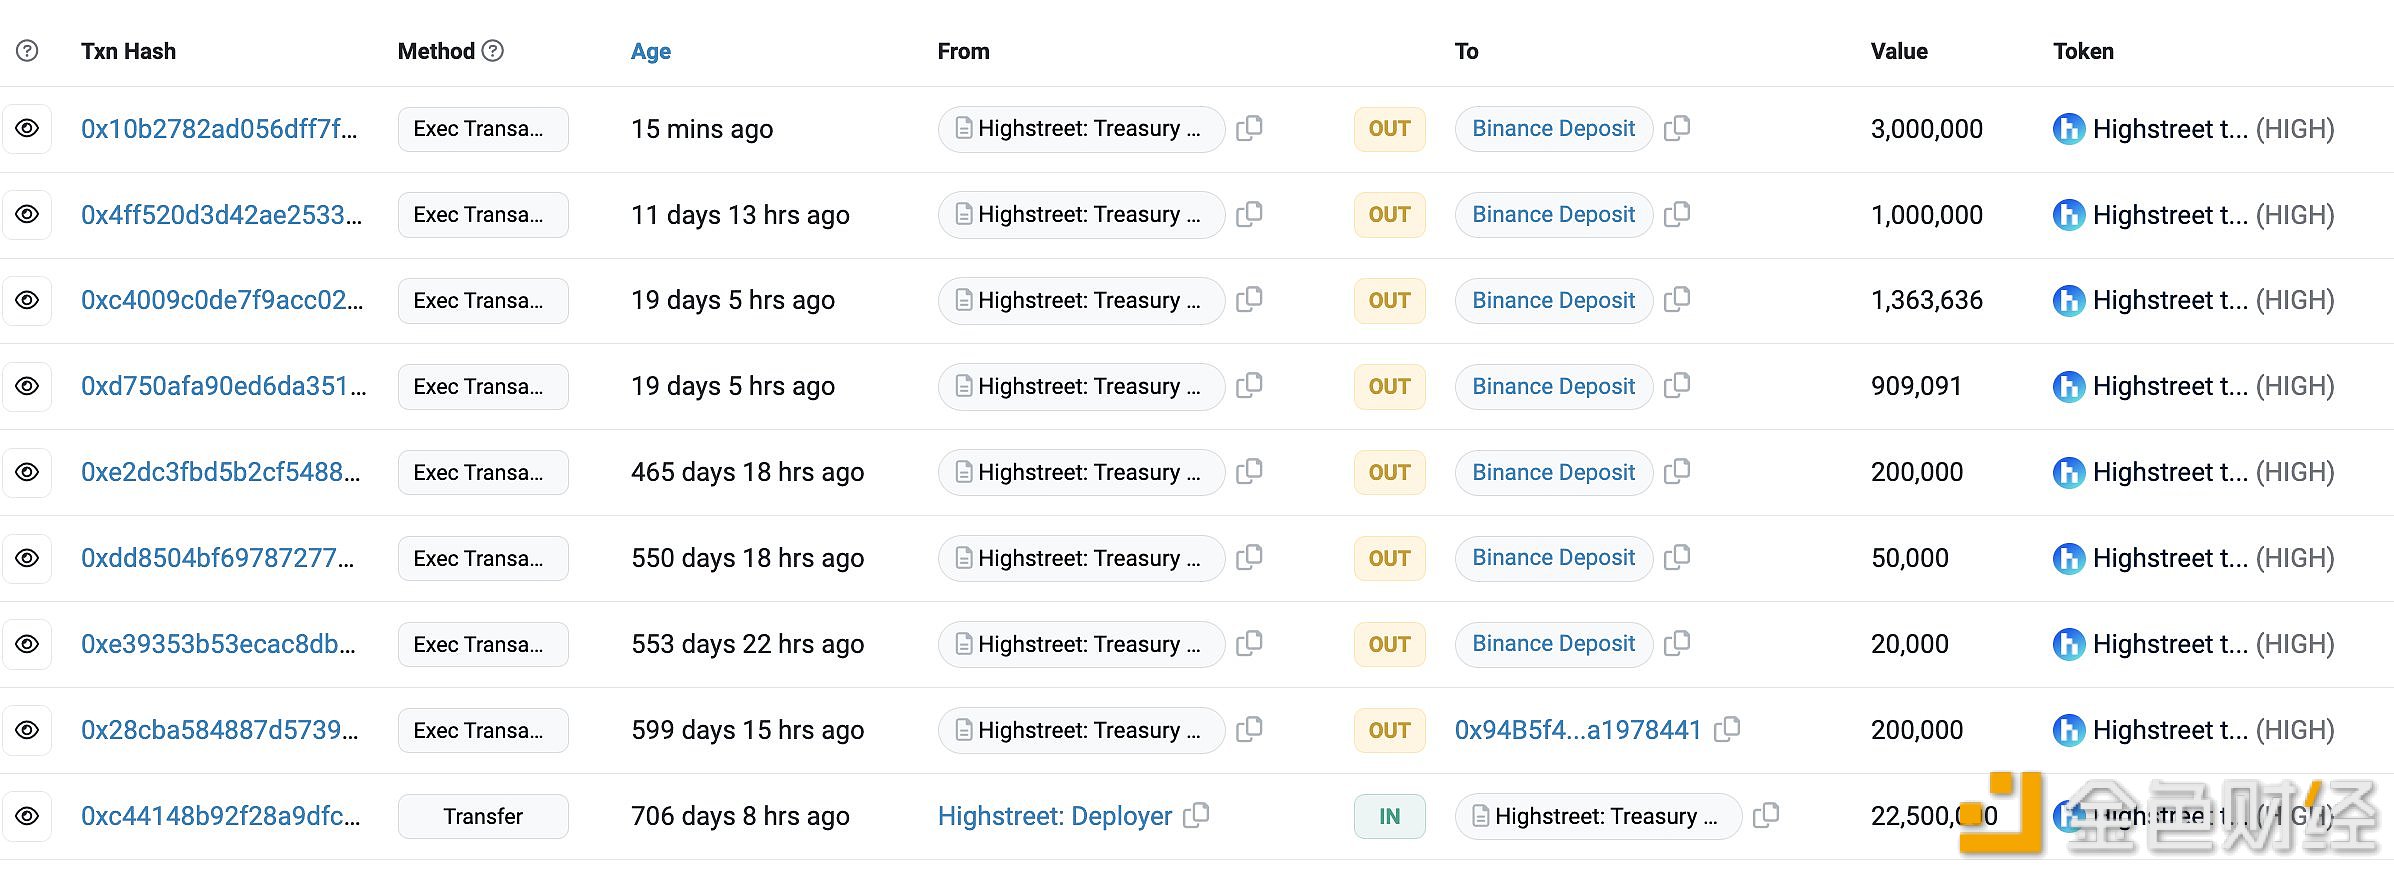Open transaction hash 0xe2dc3fbd5b2cf5488
Image resolution: width=2394 pixels, height=870 pixels.
pyautogui.click(x=221, y=472)
